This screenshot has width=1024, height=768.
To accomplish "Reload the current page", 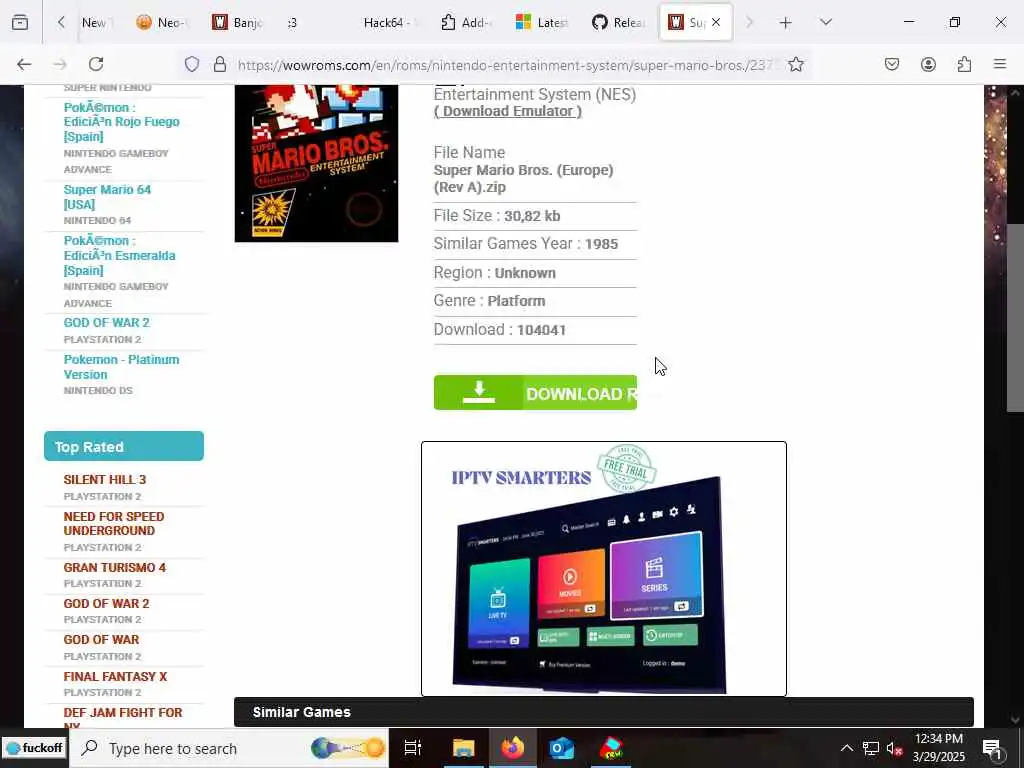I will coord(96,64).
